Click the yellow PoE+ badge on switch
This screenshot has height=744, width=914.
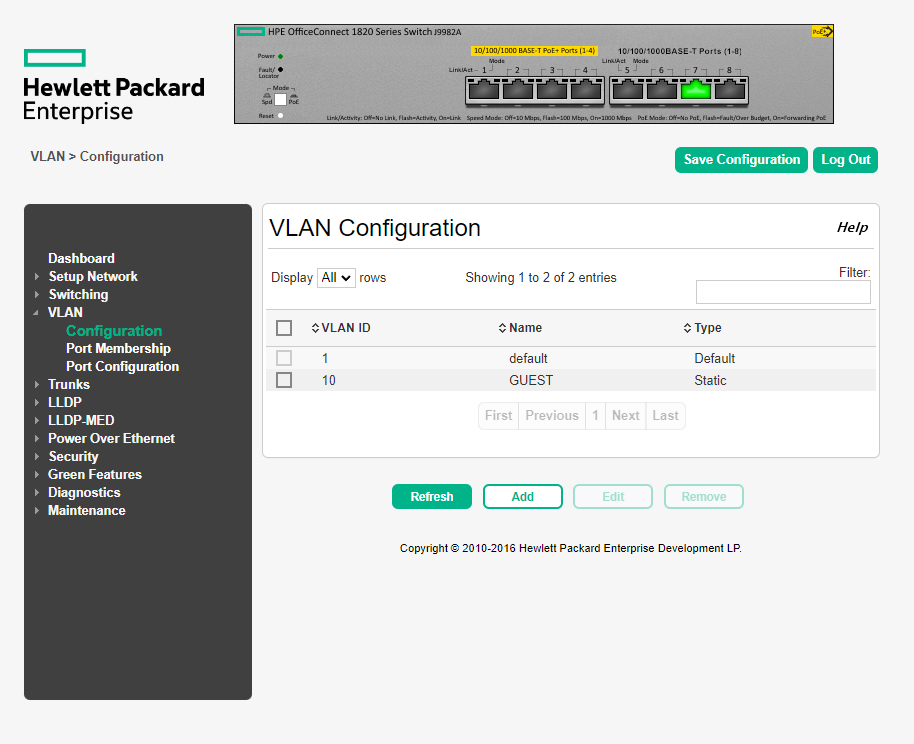pyautogui.click(x=822, y=31)
